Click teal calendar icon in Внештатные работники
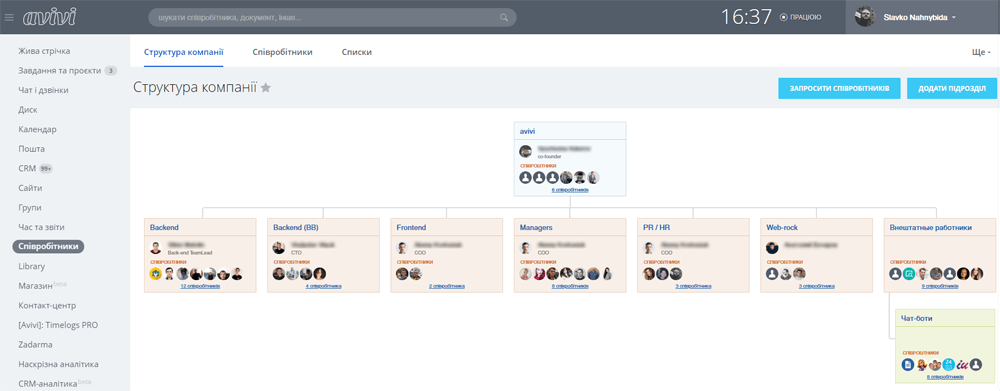Screen dimensions: 1000x391 pyautogui.click(x=909, y=274)
